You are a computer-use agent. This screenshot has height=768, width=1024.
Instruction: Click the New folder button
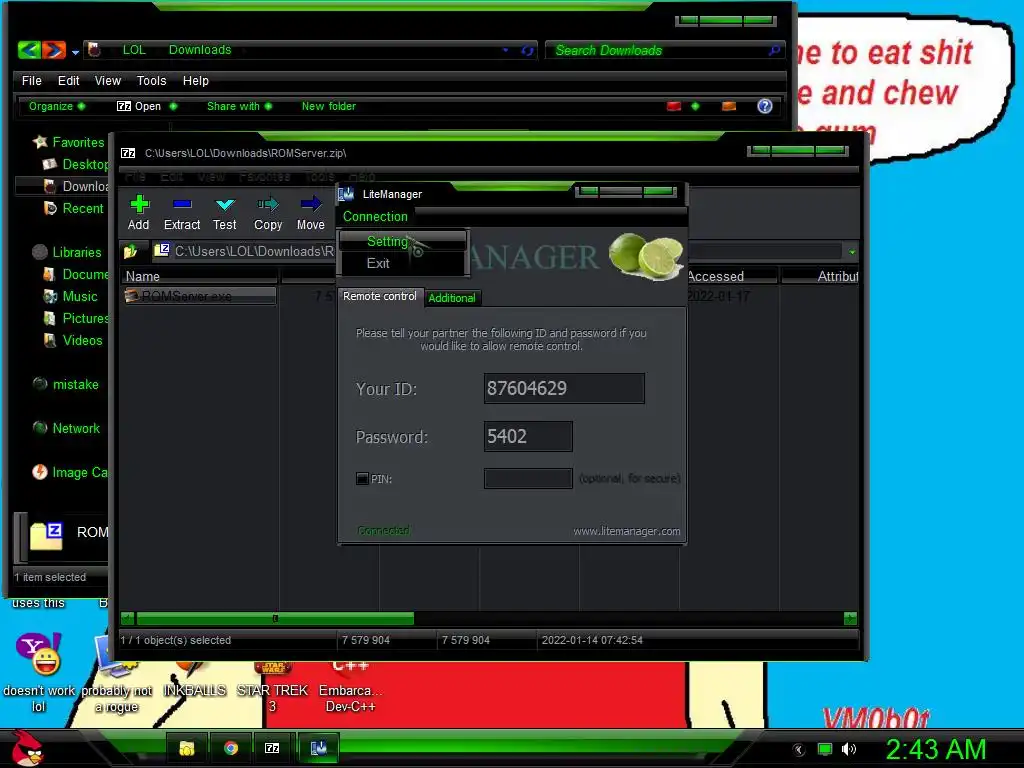pos(328,106)
